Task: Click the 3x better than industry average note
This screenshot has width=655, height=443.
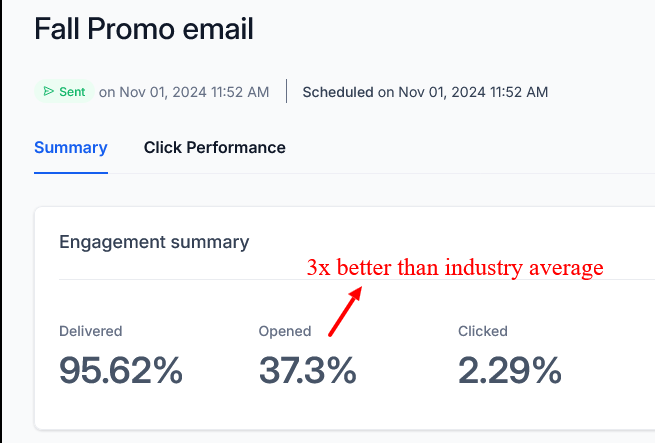Action: click(455, 267)
